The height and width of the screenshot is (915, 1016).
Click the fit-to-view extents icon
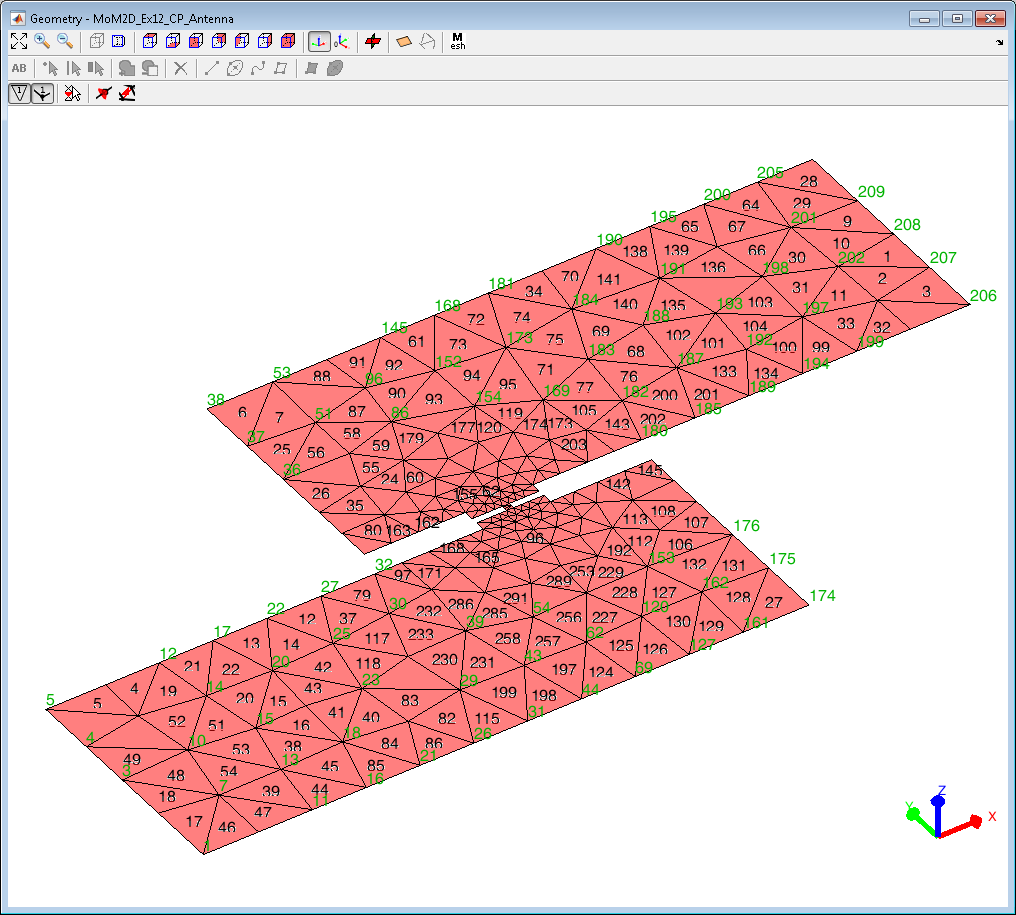[x=19, y=41]
